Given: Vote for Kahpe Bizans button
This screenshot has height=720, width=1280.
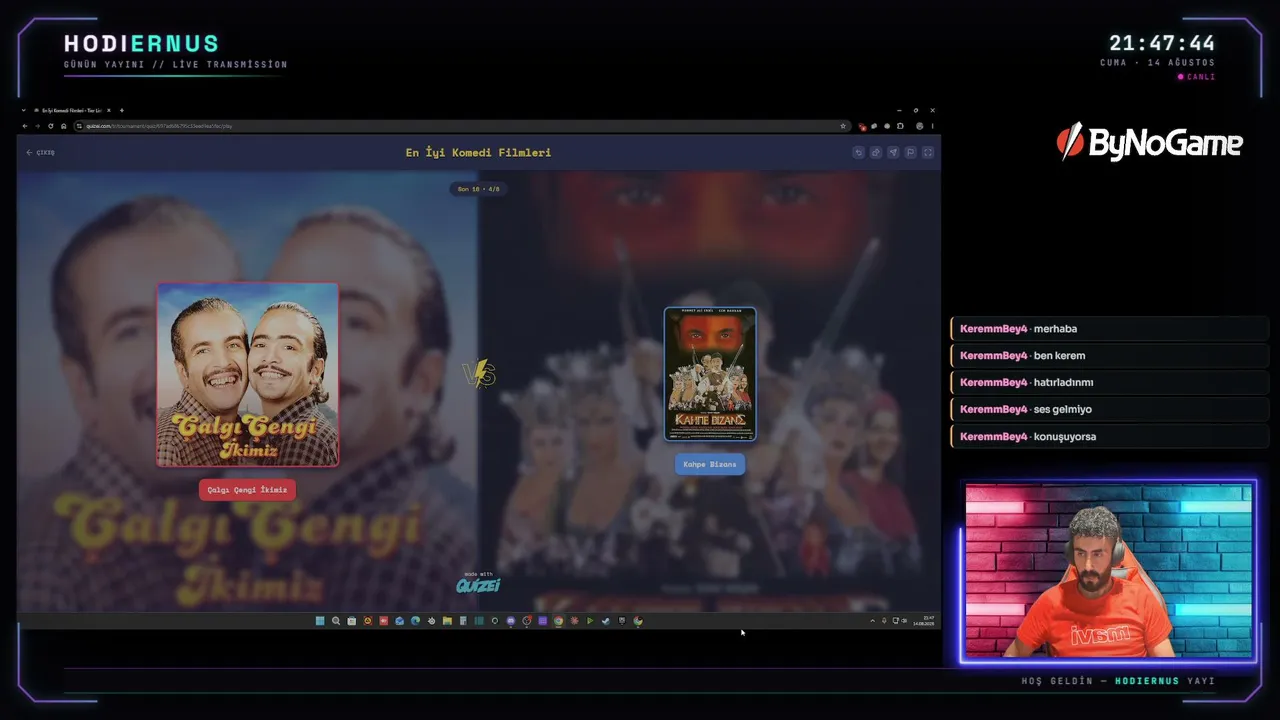Looking at the screenshot, I should tap(710, 464).
